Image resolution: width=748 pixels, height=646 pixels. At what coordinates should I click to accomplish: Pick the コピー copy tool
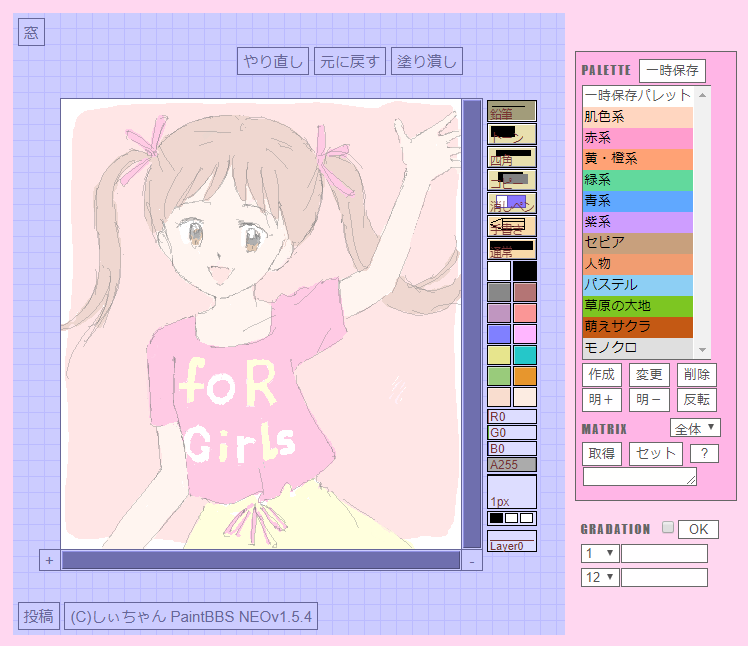(512, 180)
